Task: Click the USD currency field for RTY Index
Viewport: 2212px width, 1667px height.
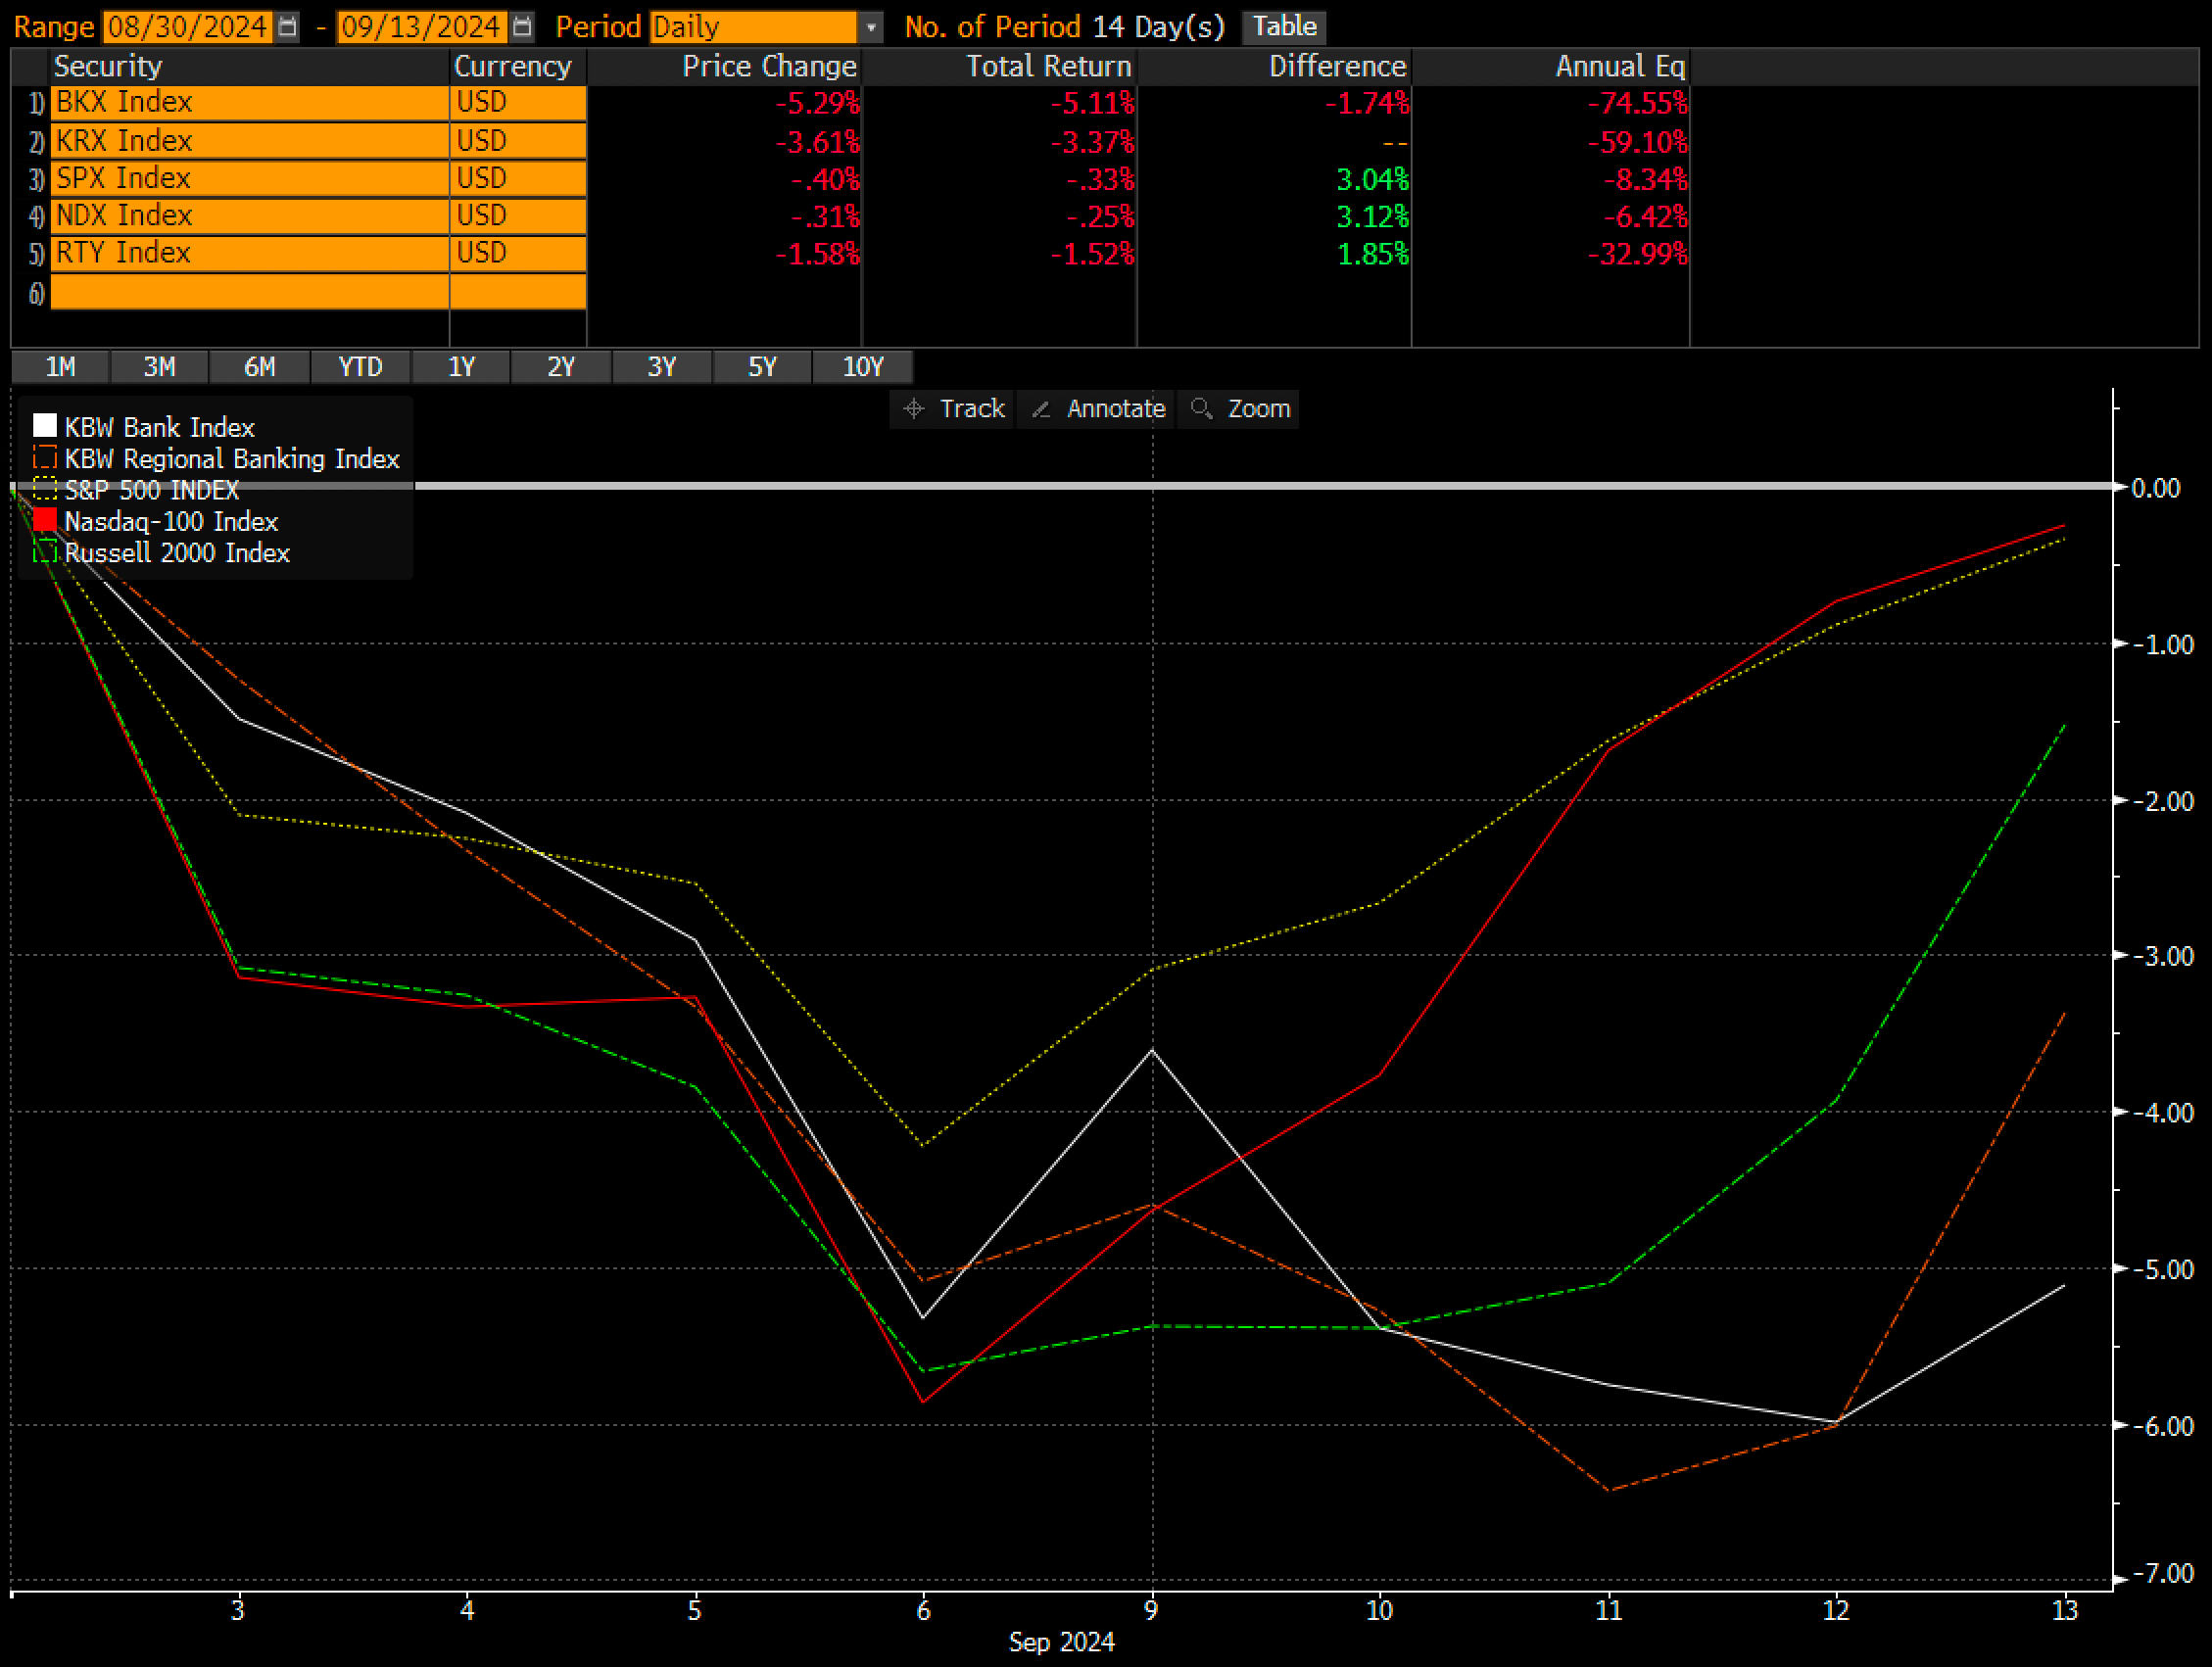Action: (518, 253)
